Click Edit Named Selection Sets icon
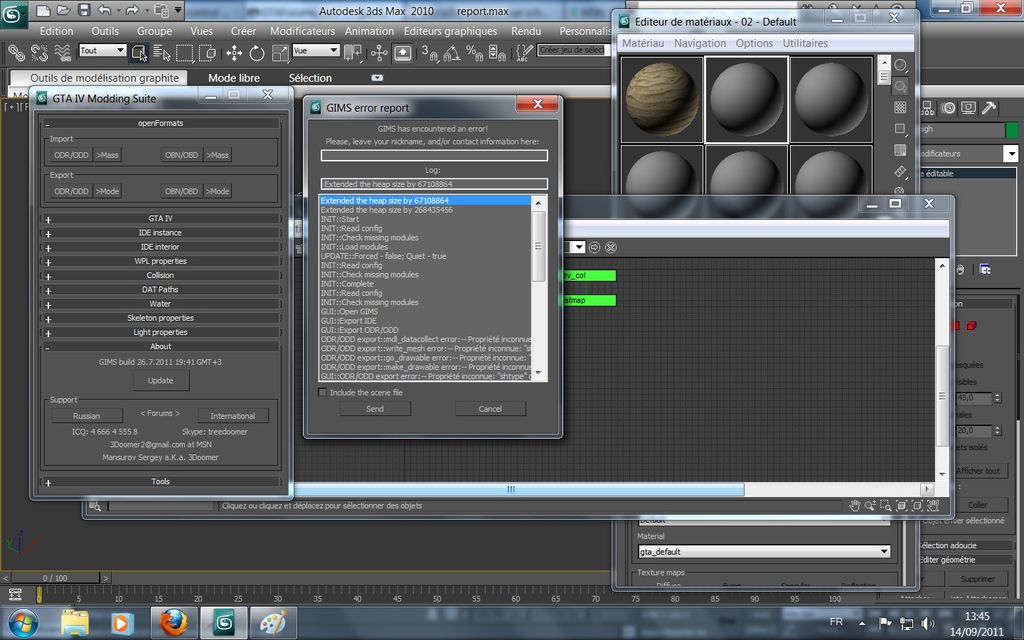 (x=524, y=53)
